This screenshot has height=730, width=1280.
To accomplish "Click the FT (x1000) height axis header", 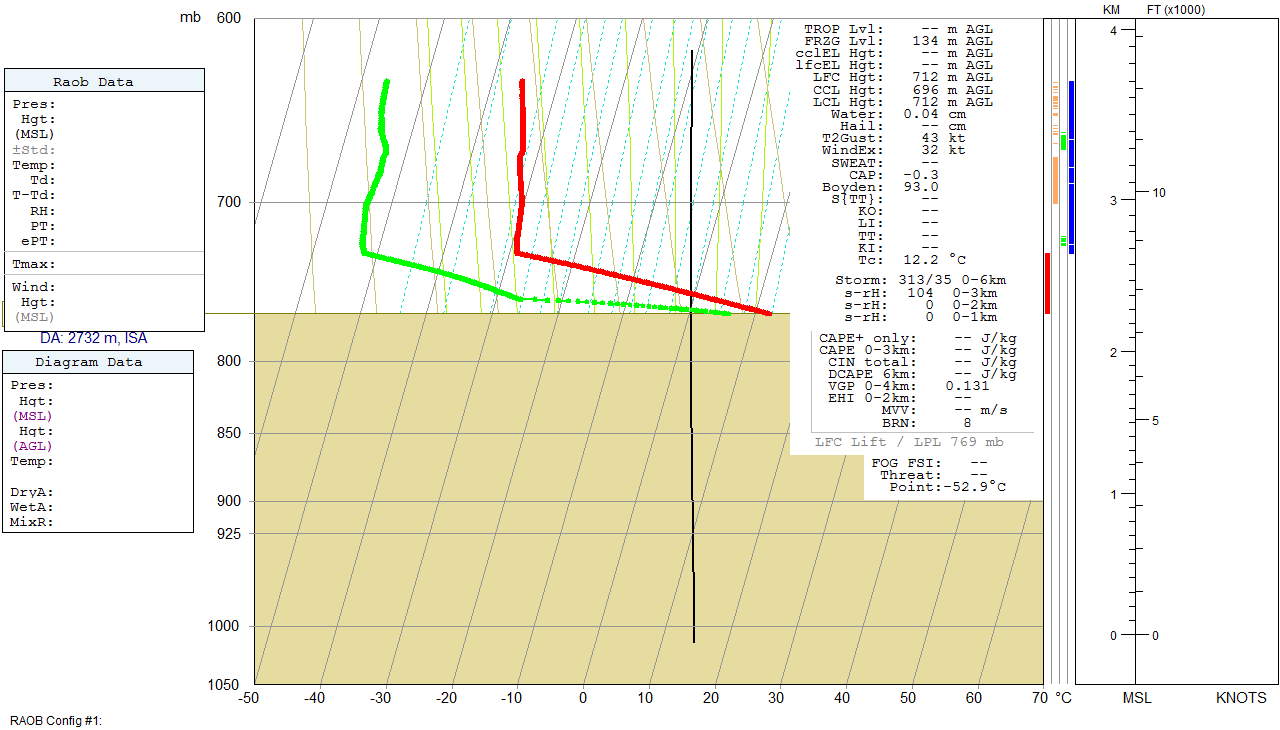I will tap(1175, 9).
